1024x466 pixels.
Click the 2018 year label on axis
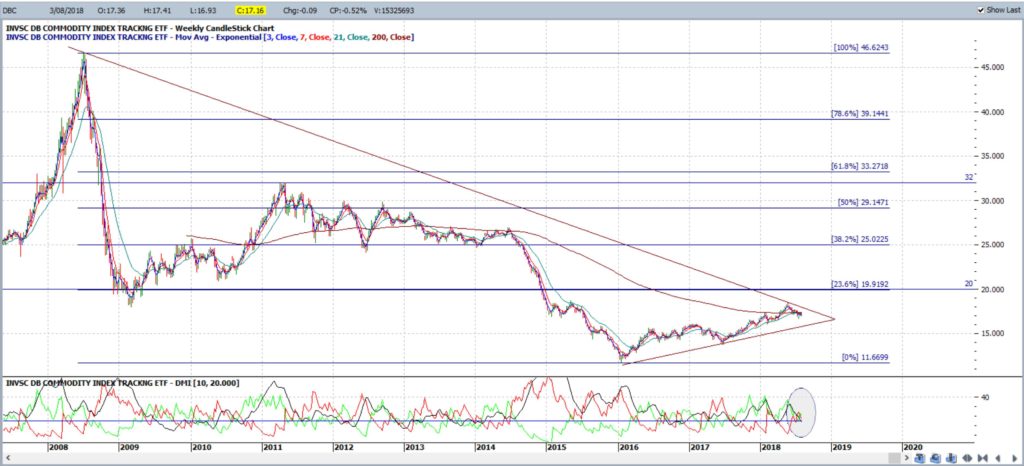click(770, 448)
